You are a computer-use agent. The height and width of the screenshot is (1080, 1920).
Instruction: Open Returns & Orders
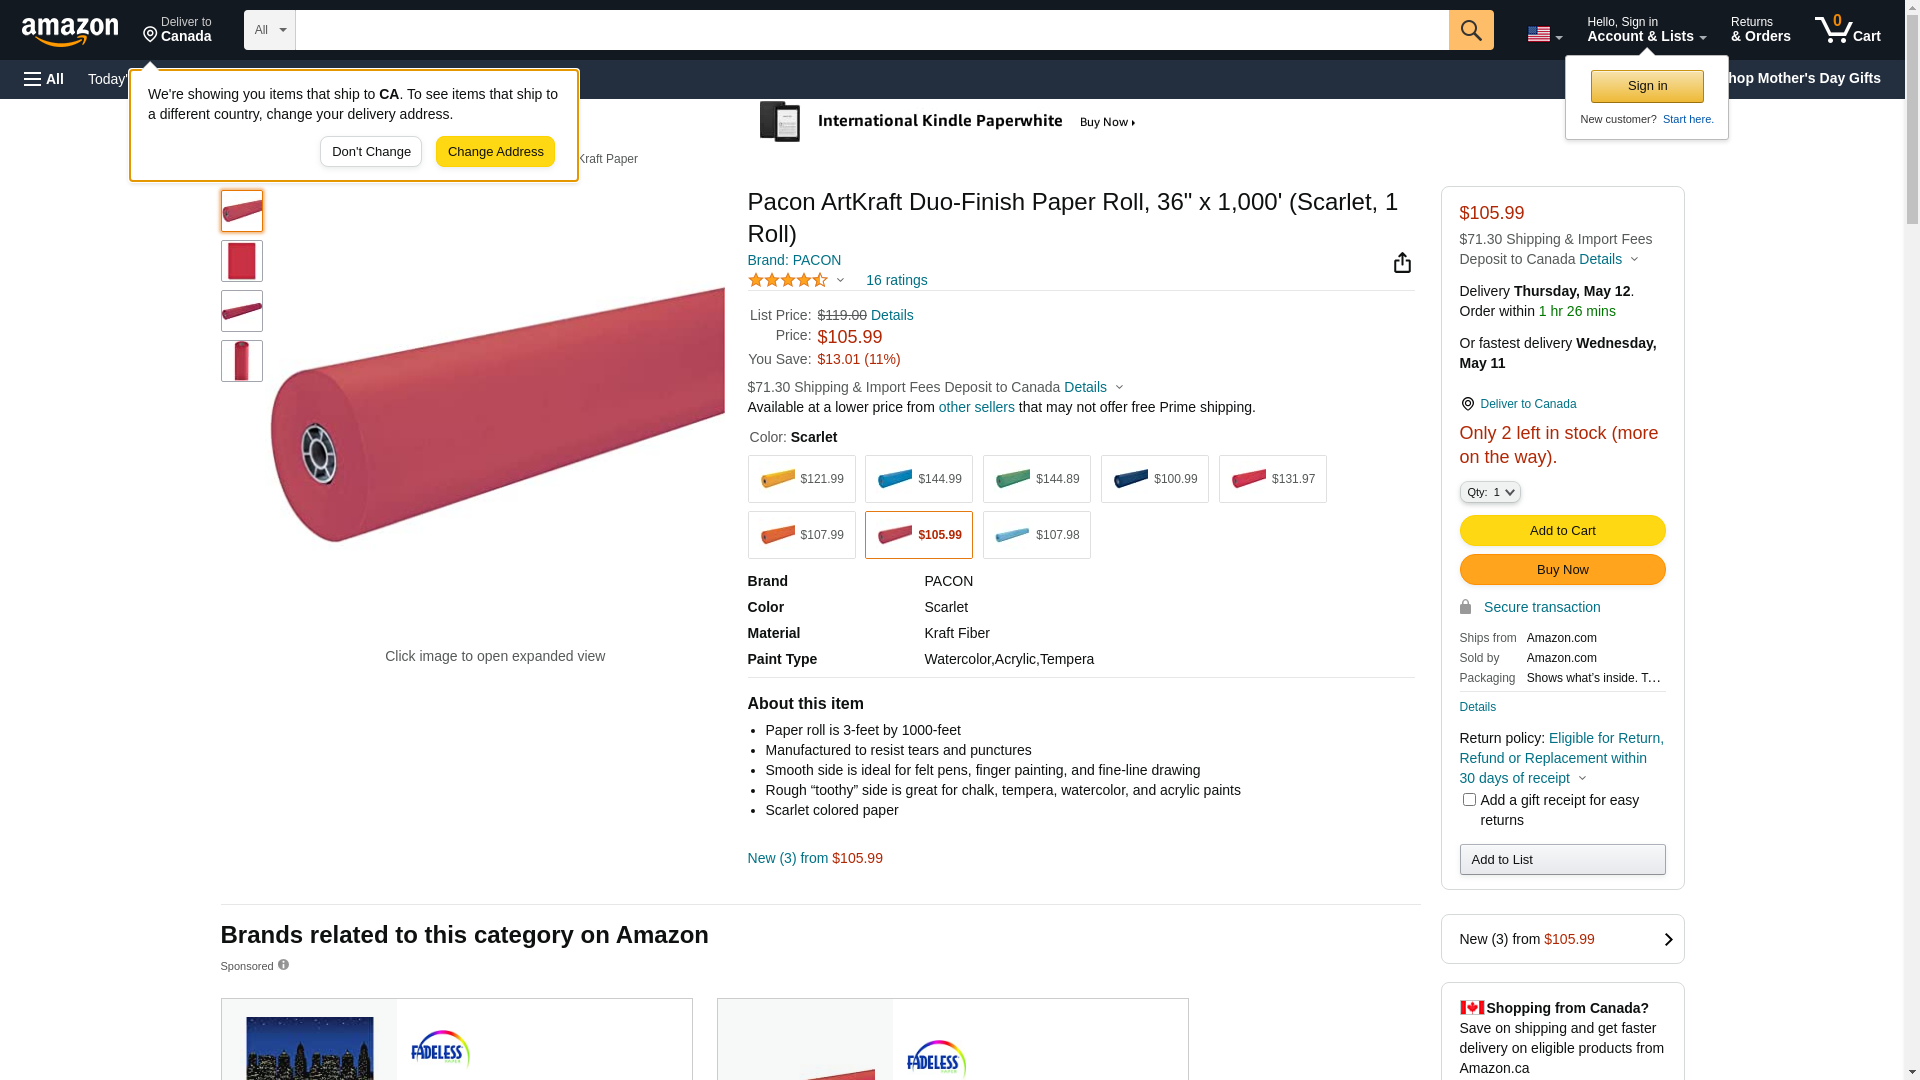(x=1760, y=30)
